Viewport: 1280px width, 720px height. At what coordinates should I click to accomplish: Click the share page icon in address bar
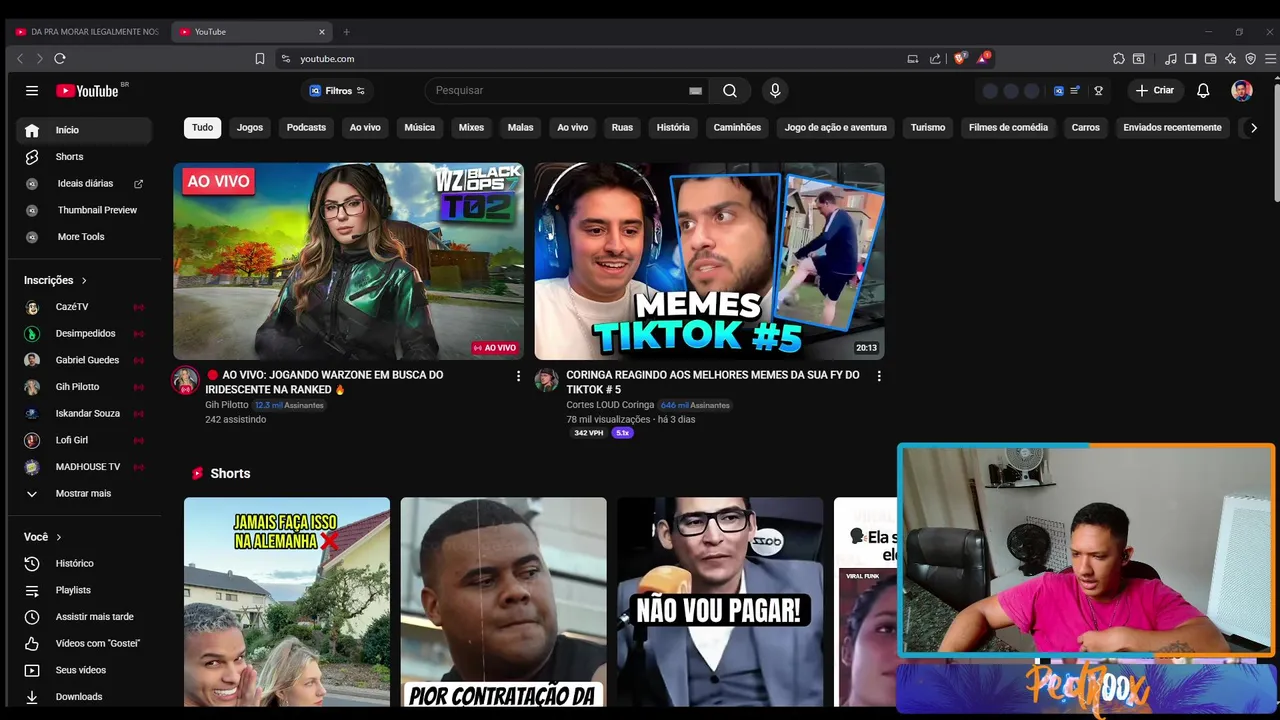935,59
